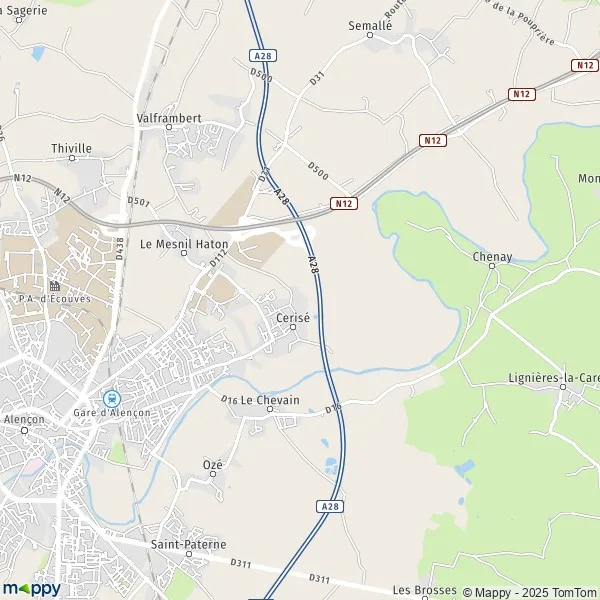Click the Lignières-la-Carelle village marker
600x600 pixels.
563,387
